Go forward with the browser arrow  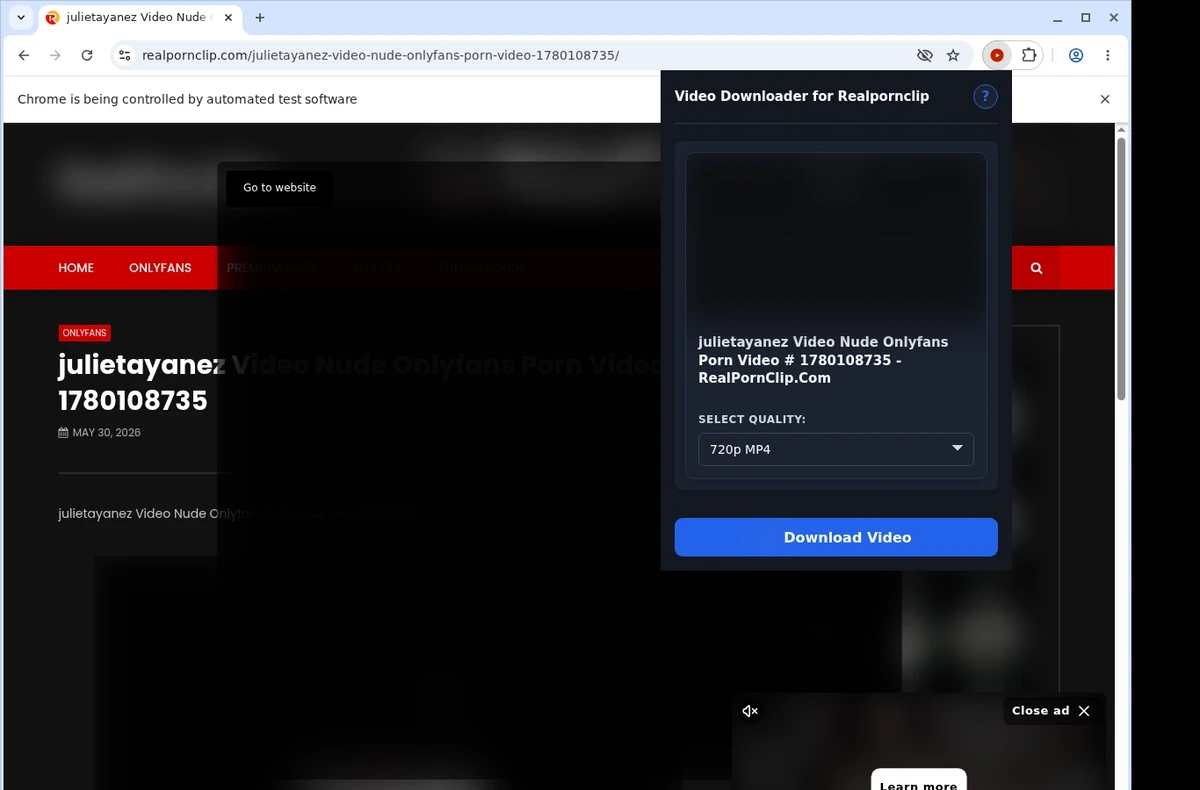(x=55, y=56)
